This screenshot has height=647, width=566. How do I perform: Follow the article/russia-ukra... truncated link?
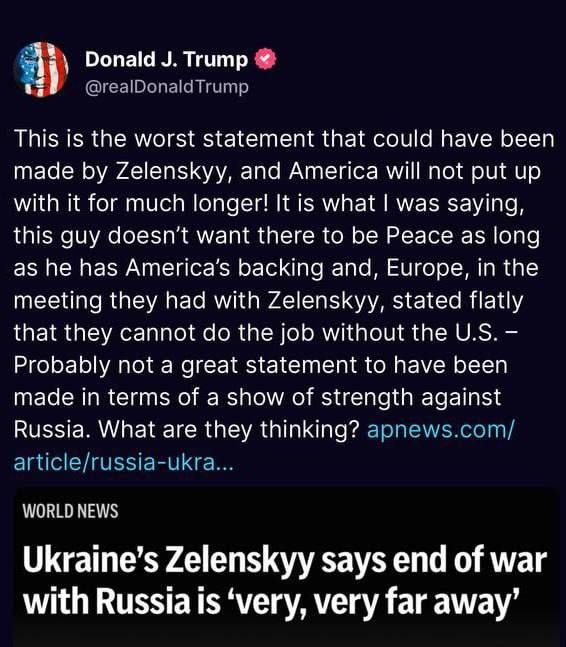click(x=124, y=462)
